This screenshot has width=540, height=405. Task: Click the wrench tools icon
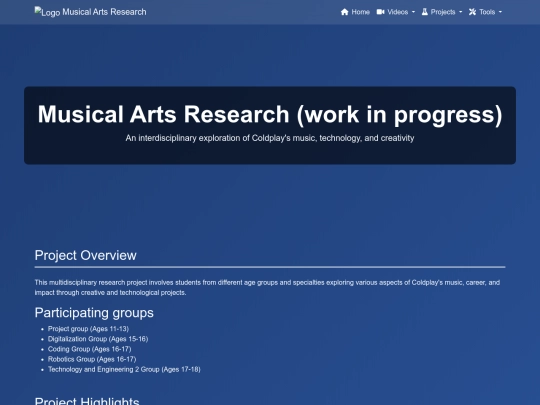(x=472, y=12)
